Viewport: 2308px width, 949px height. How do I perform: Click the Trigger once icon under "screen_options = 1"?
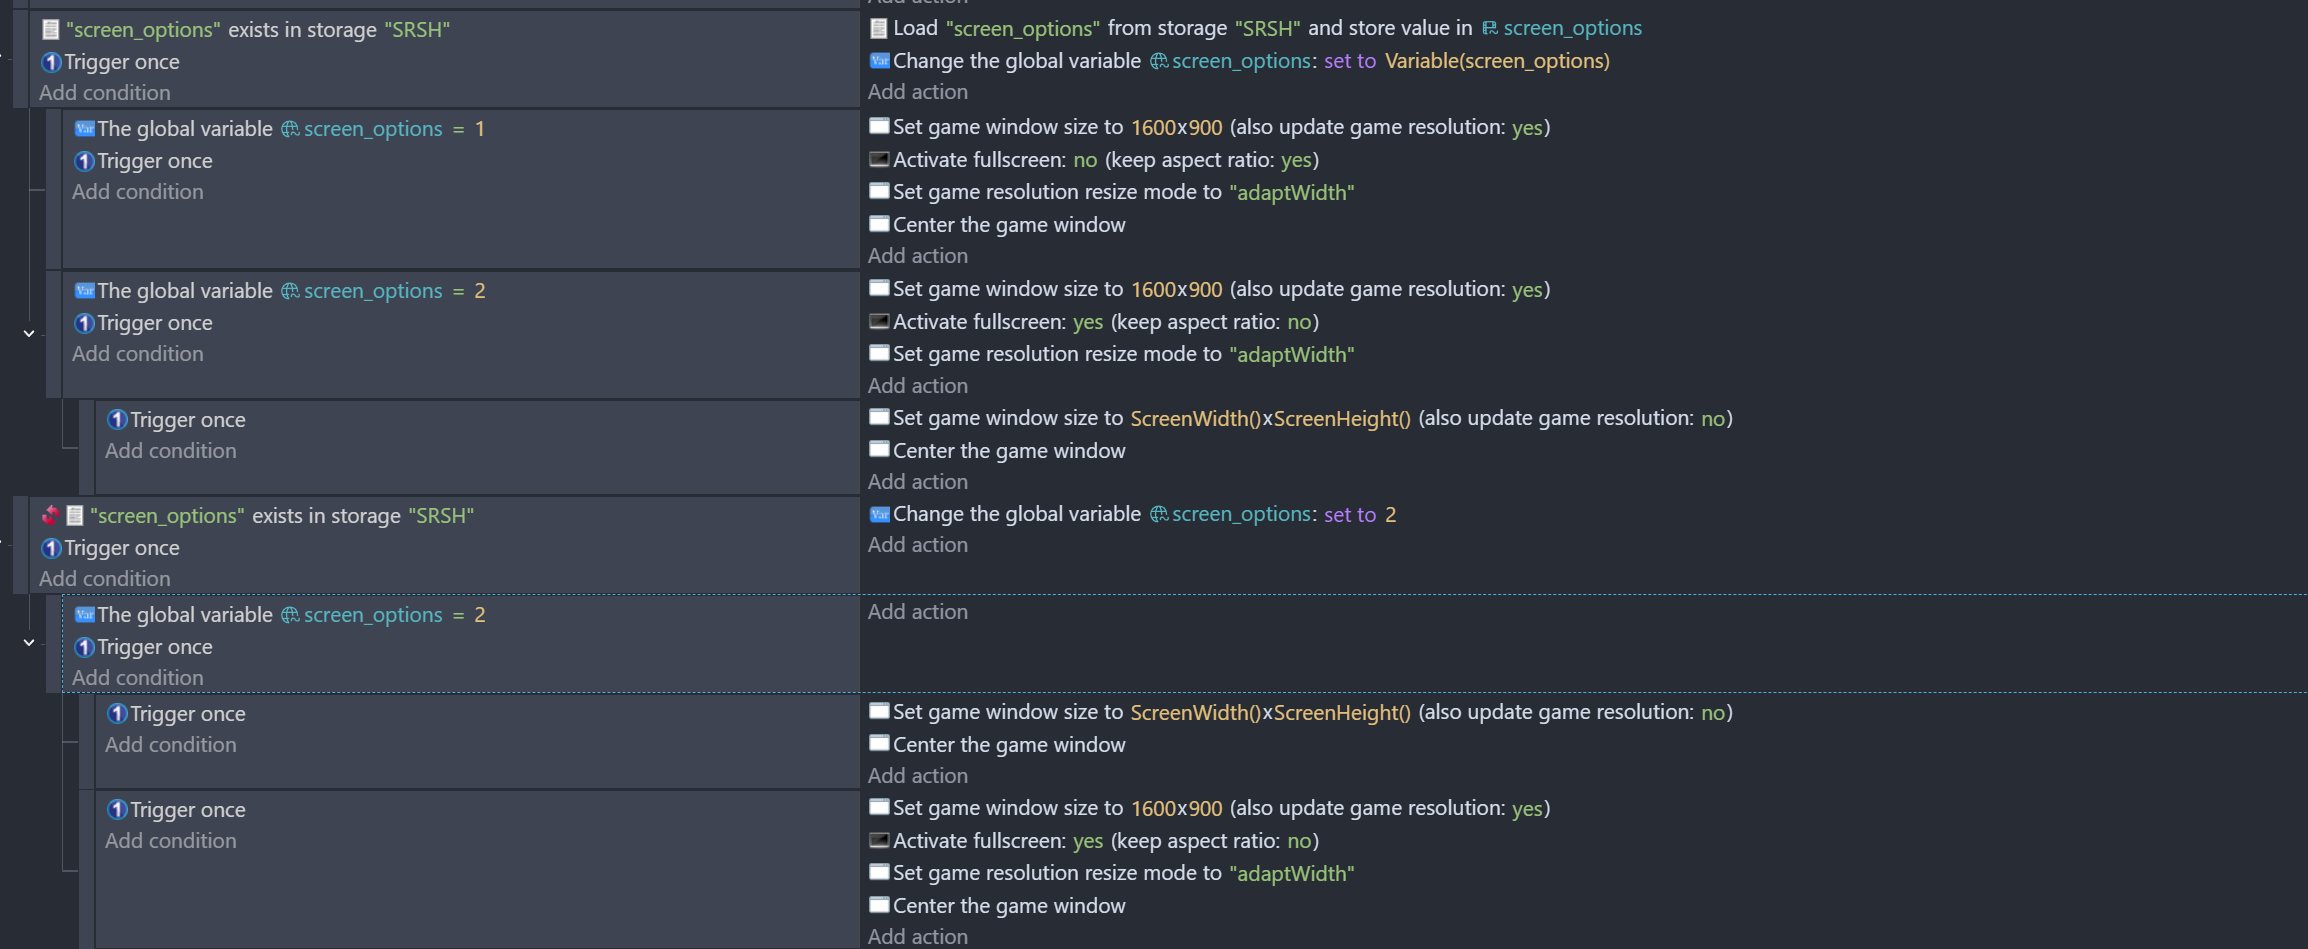point(84,161)
